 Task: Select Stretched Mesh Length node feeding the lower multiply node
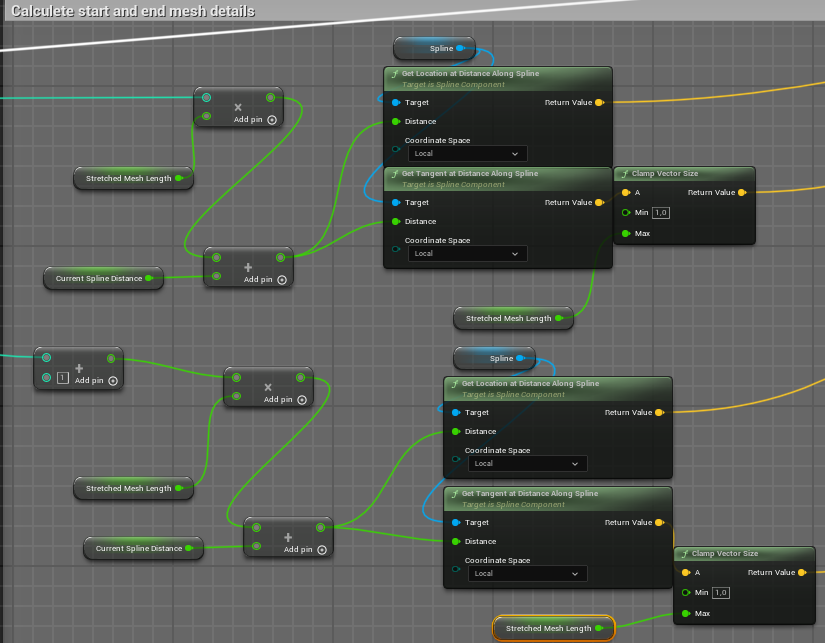tap(133, 488)
